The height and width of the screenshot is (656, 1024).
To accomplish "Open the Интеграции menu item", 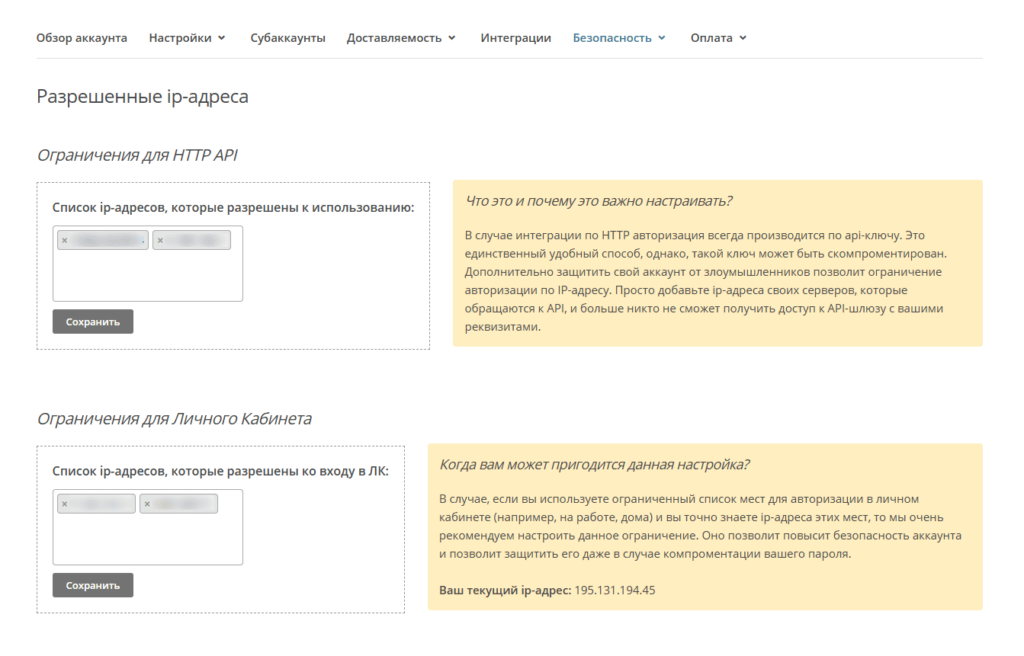I will [515, 38].
